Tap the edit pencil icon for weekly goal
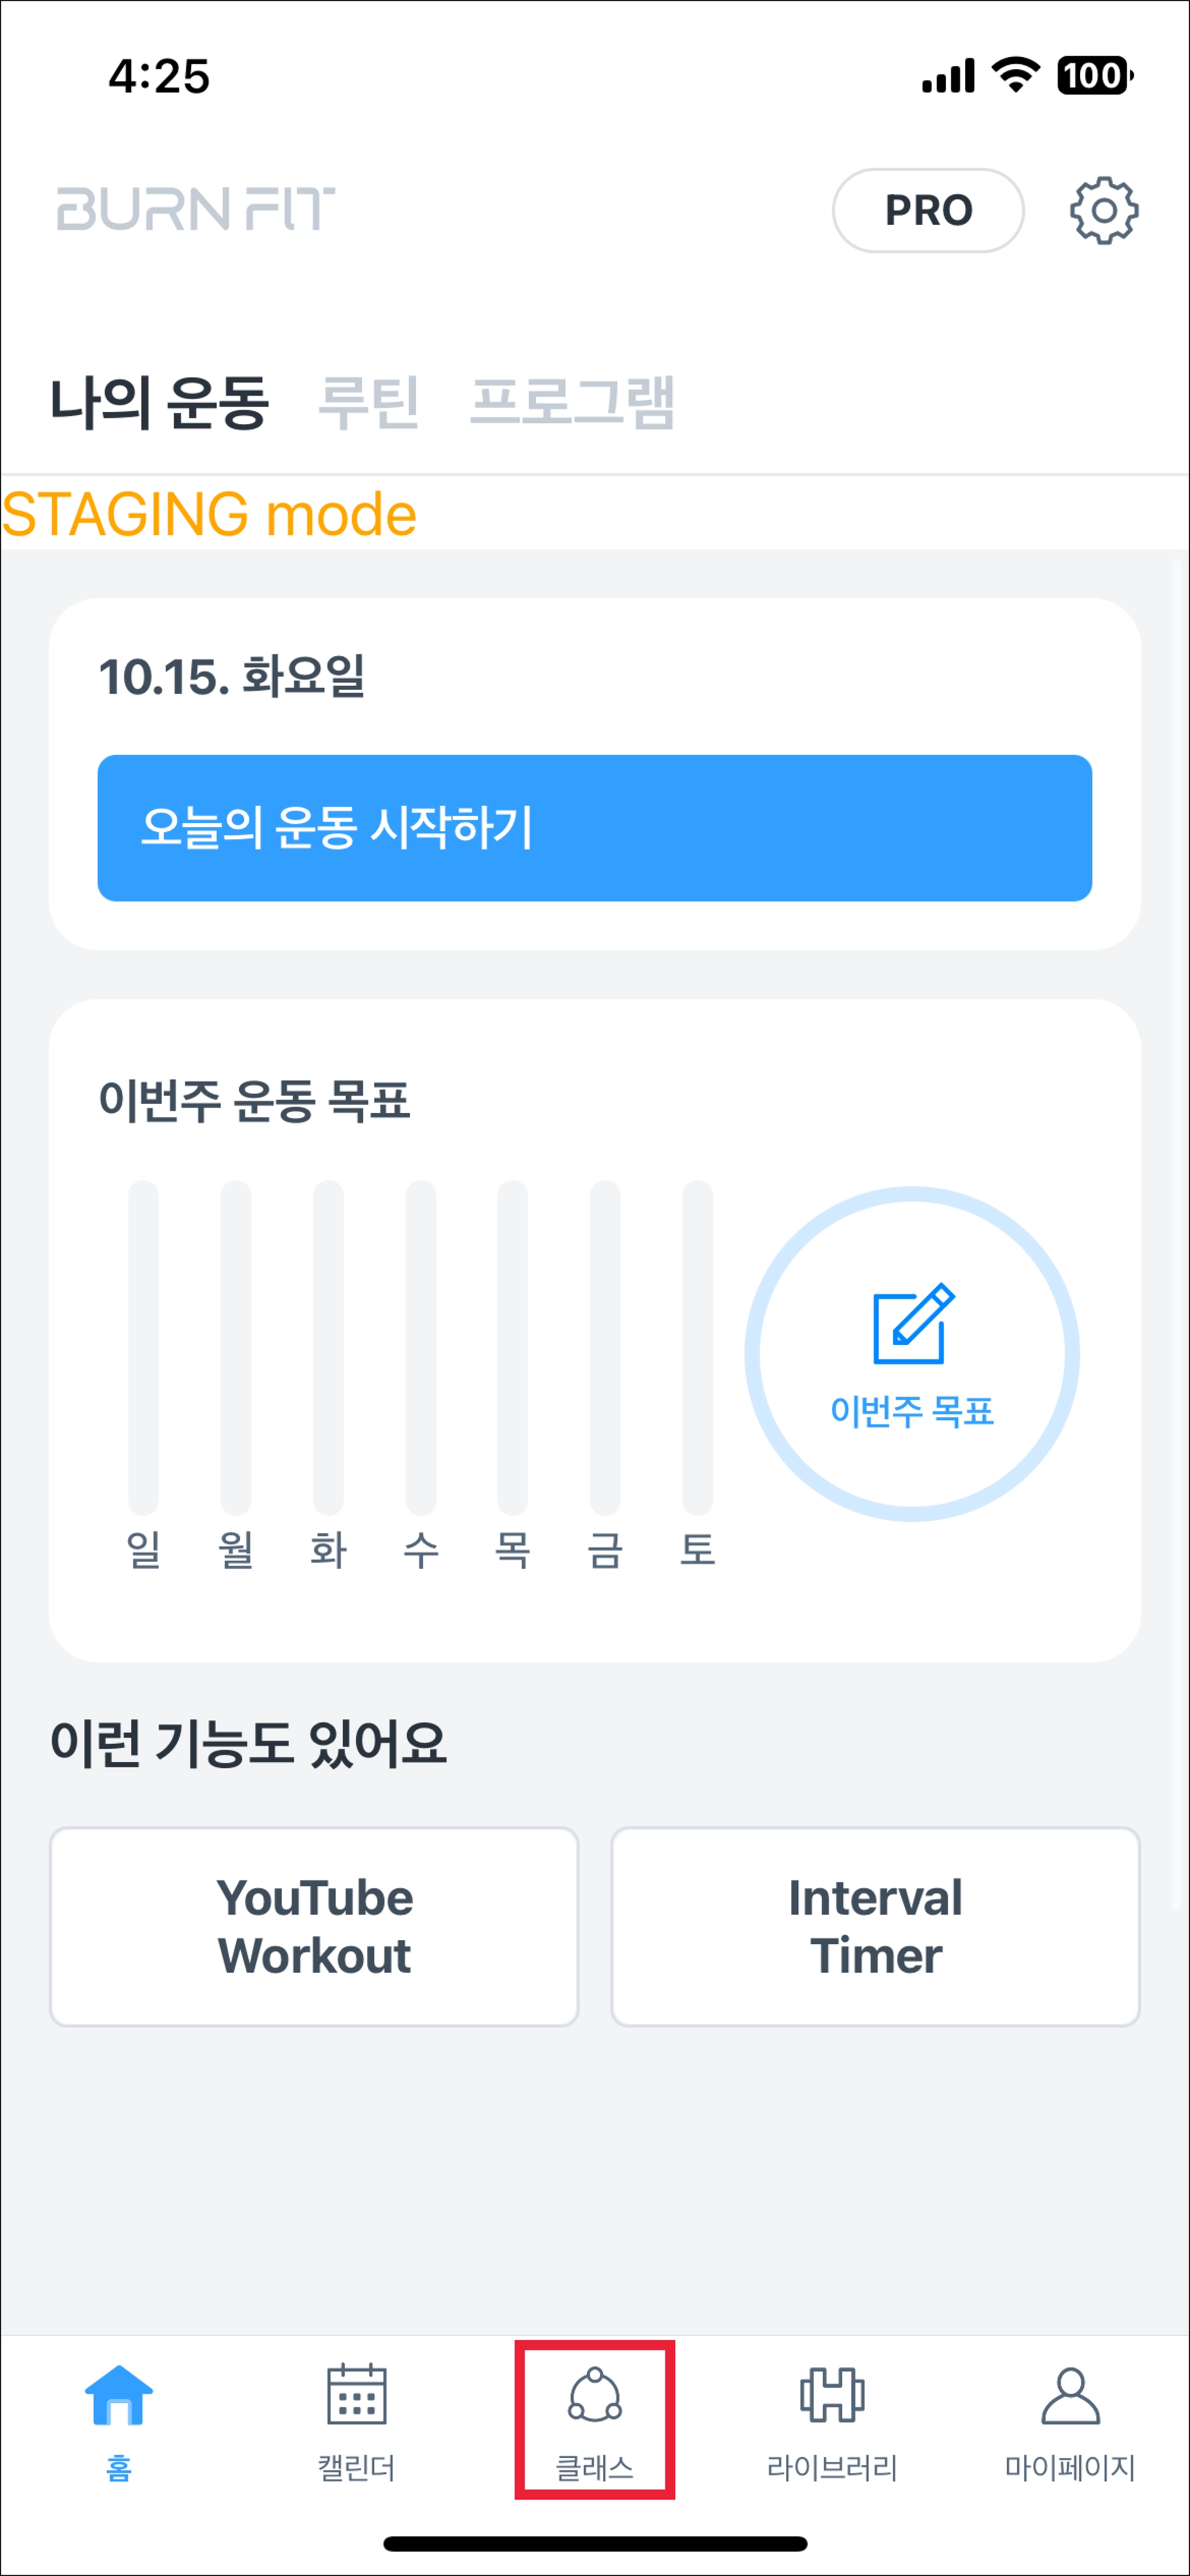 (912, 1323)
